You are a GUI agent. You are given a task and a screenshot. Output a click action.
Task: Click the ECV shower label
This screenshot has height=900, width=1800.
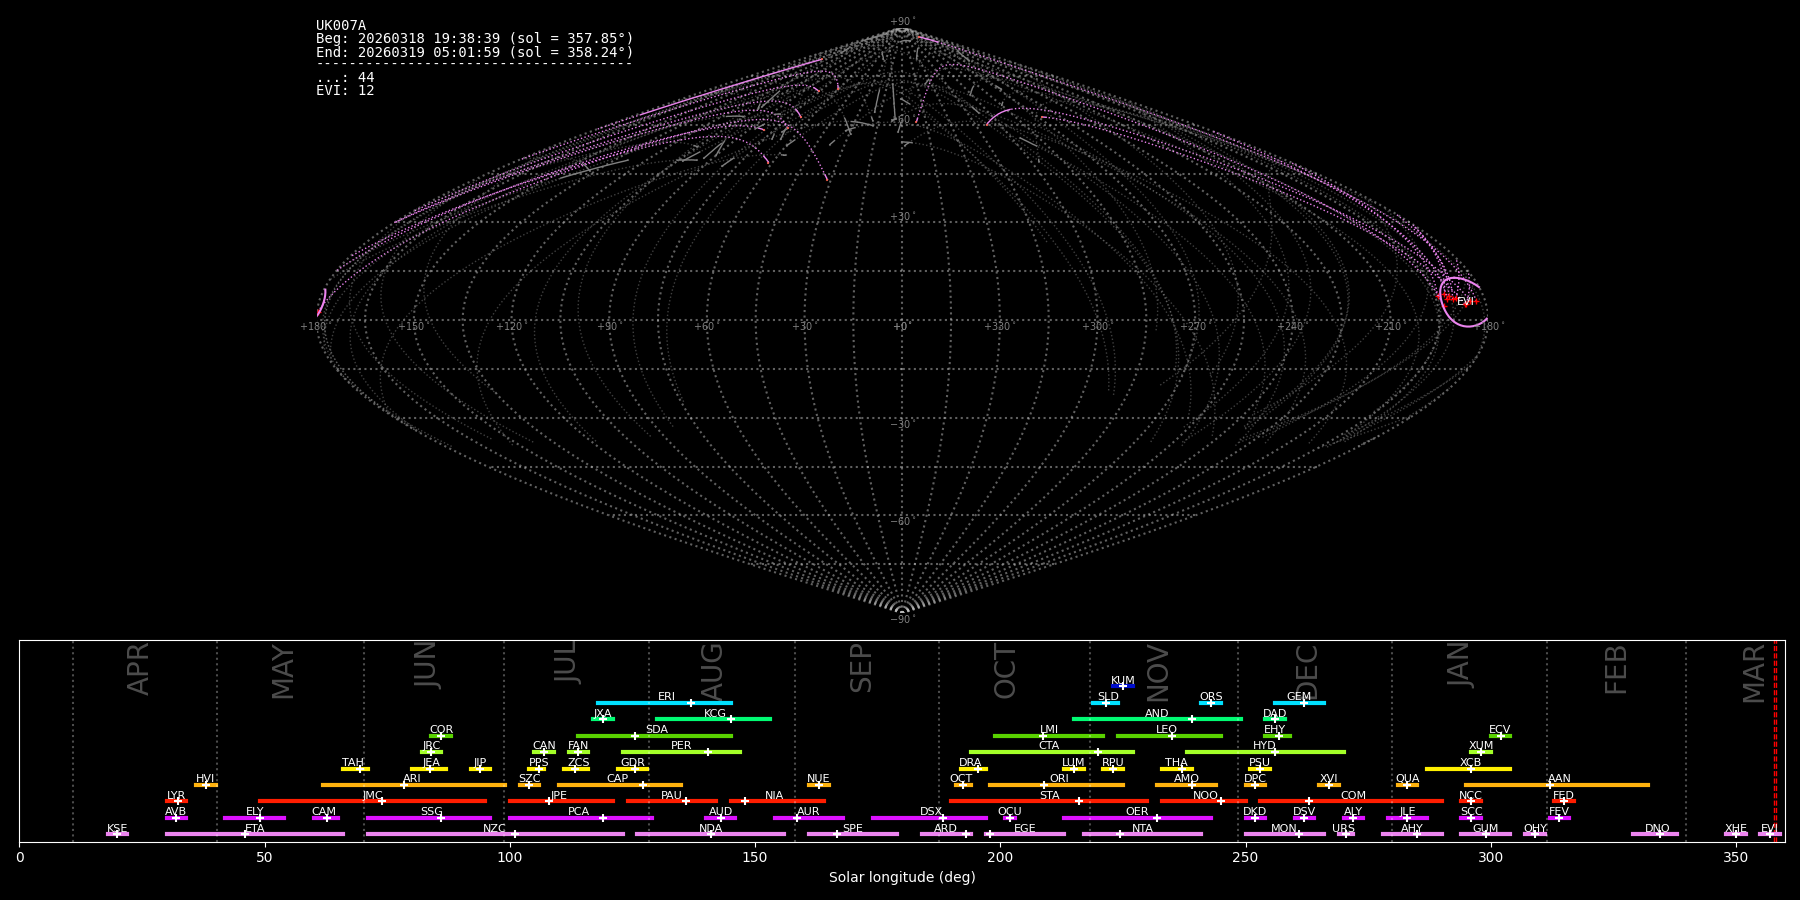1500,729
